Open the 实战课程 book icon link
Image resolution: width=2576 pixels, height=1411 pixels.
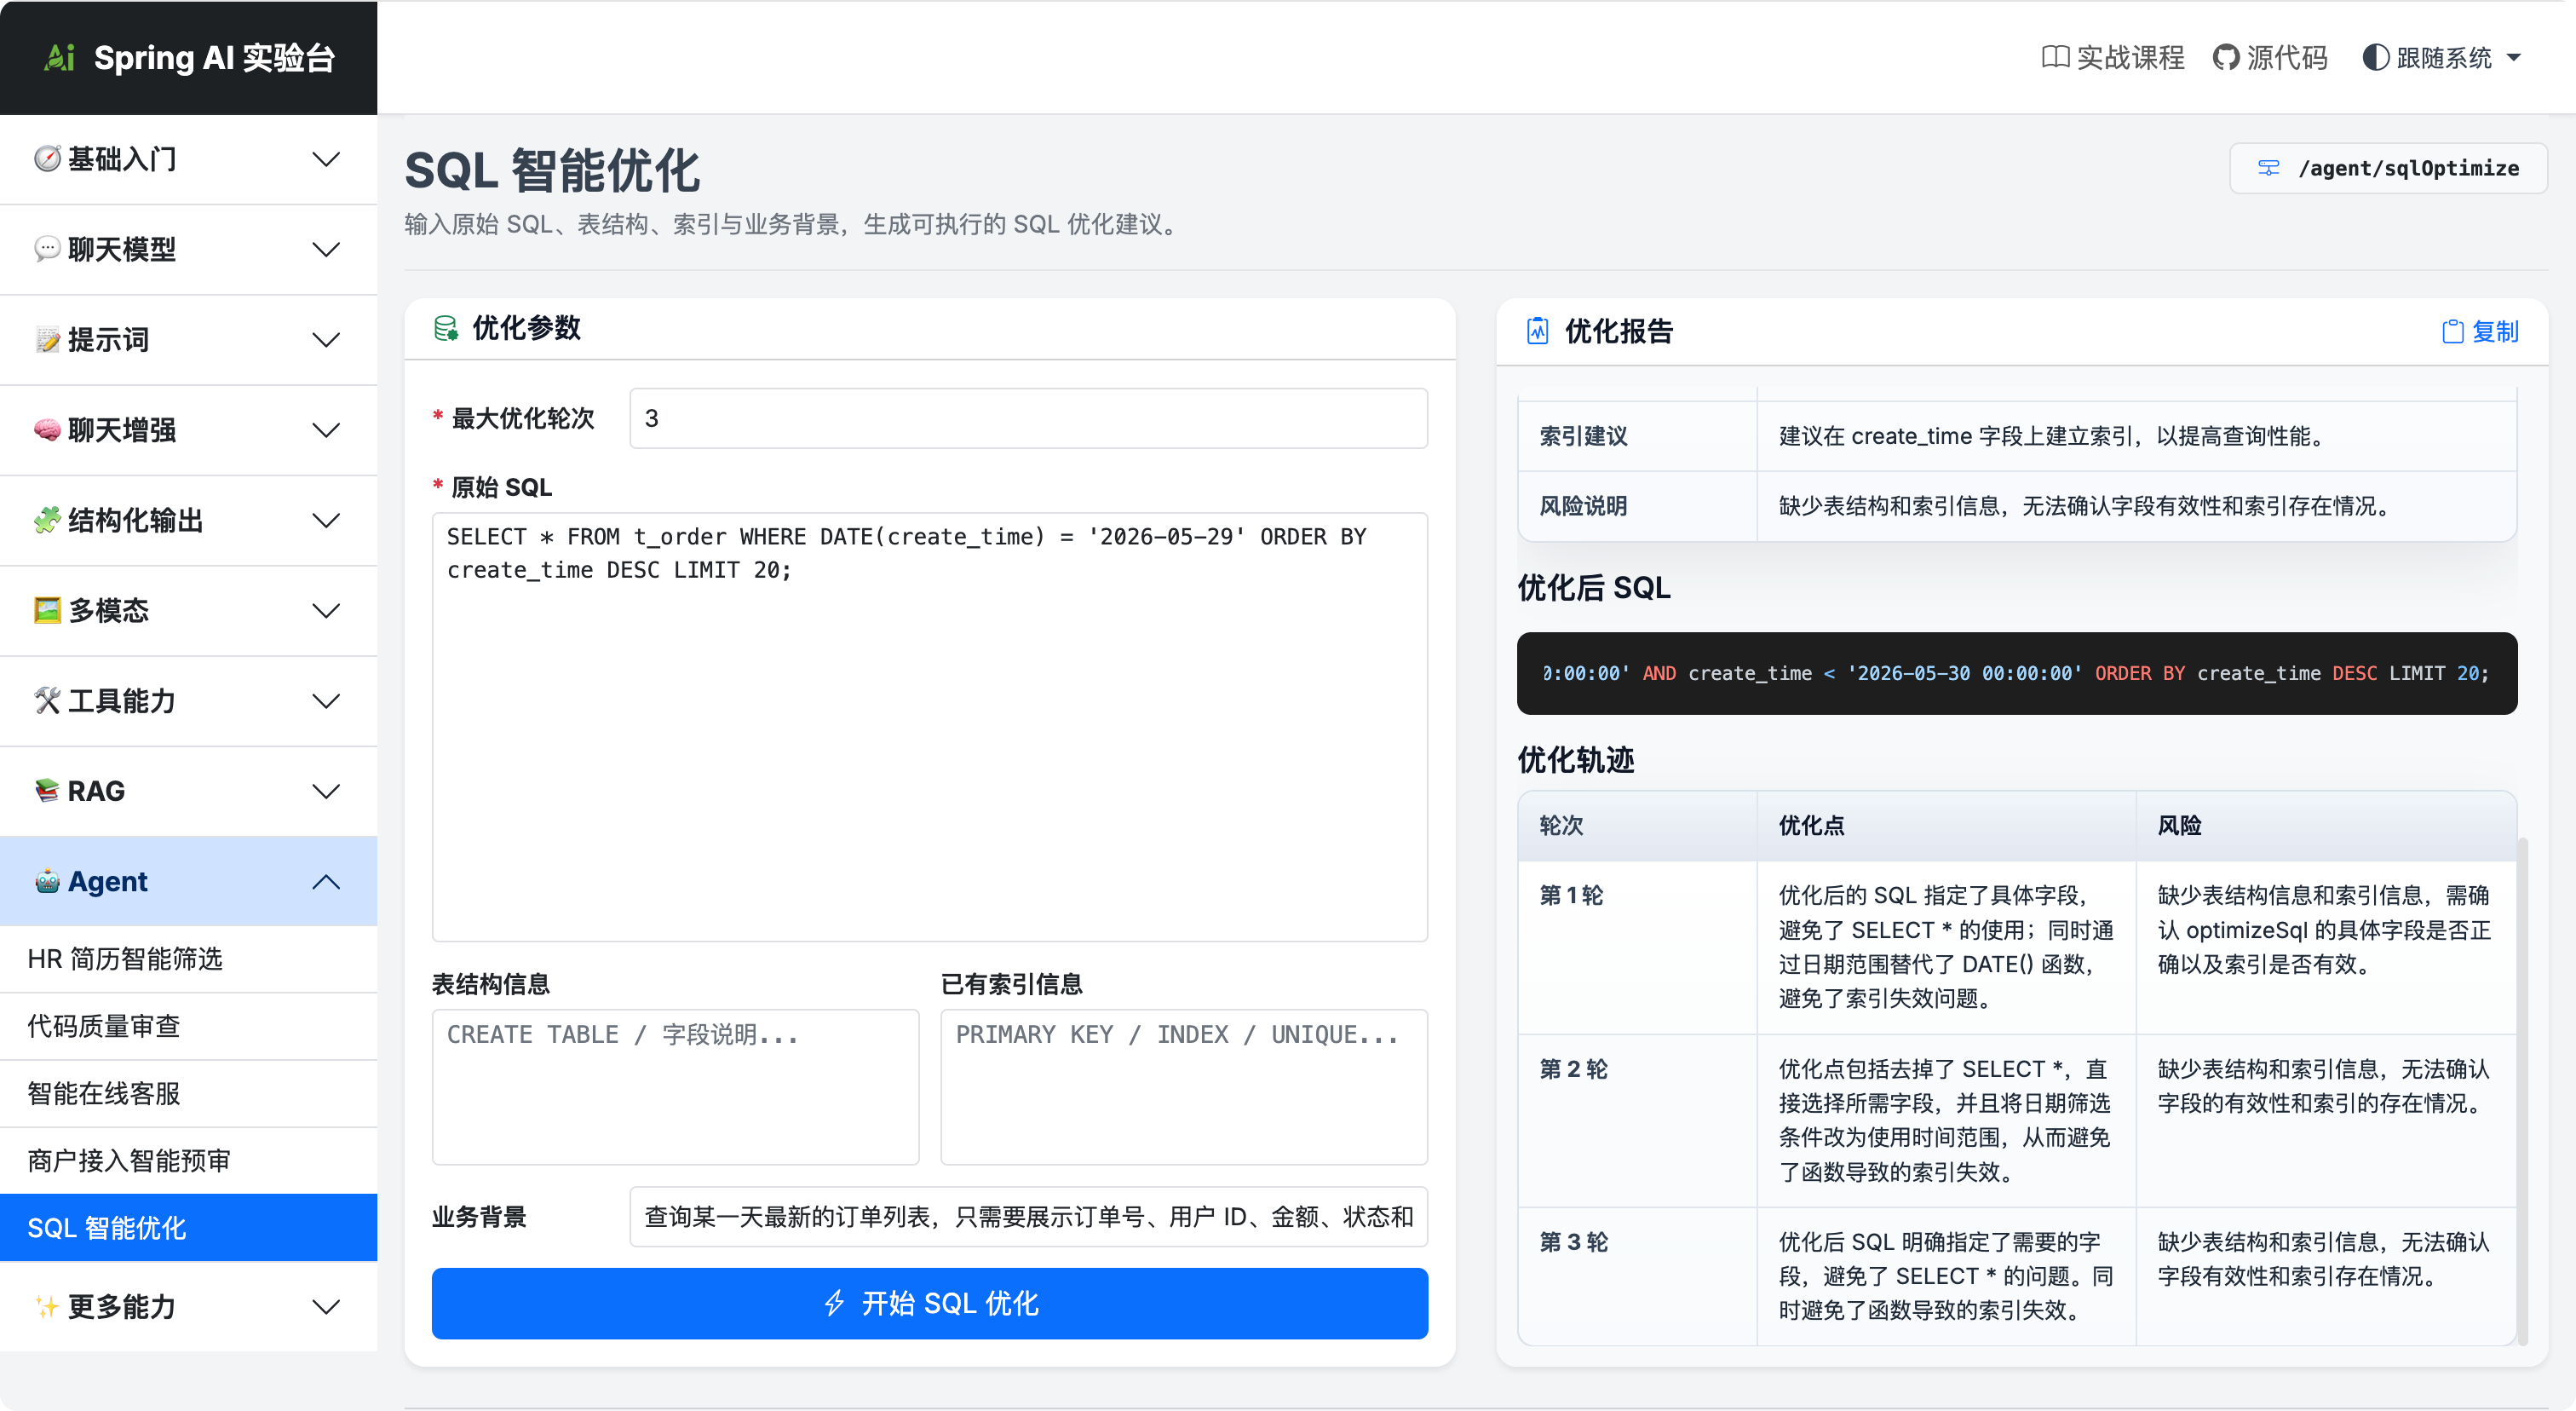2055,57
